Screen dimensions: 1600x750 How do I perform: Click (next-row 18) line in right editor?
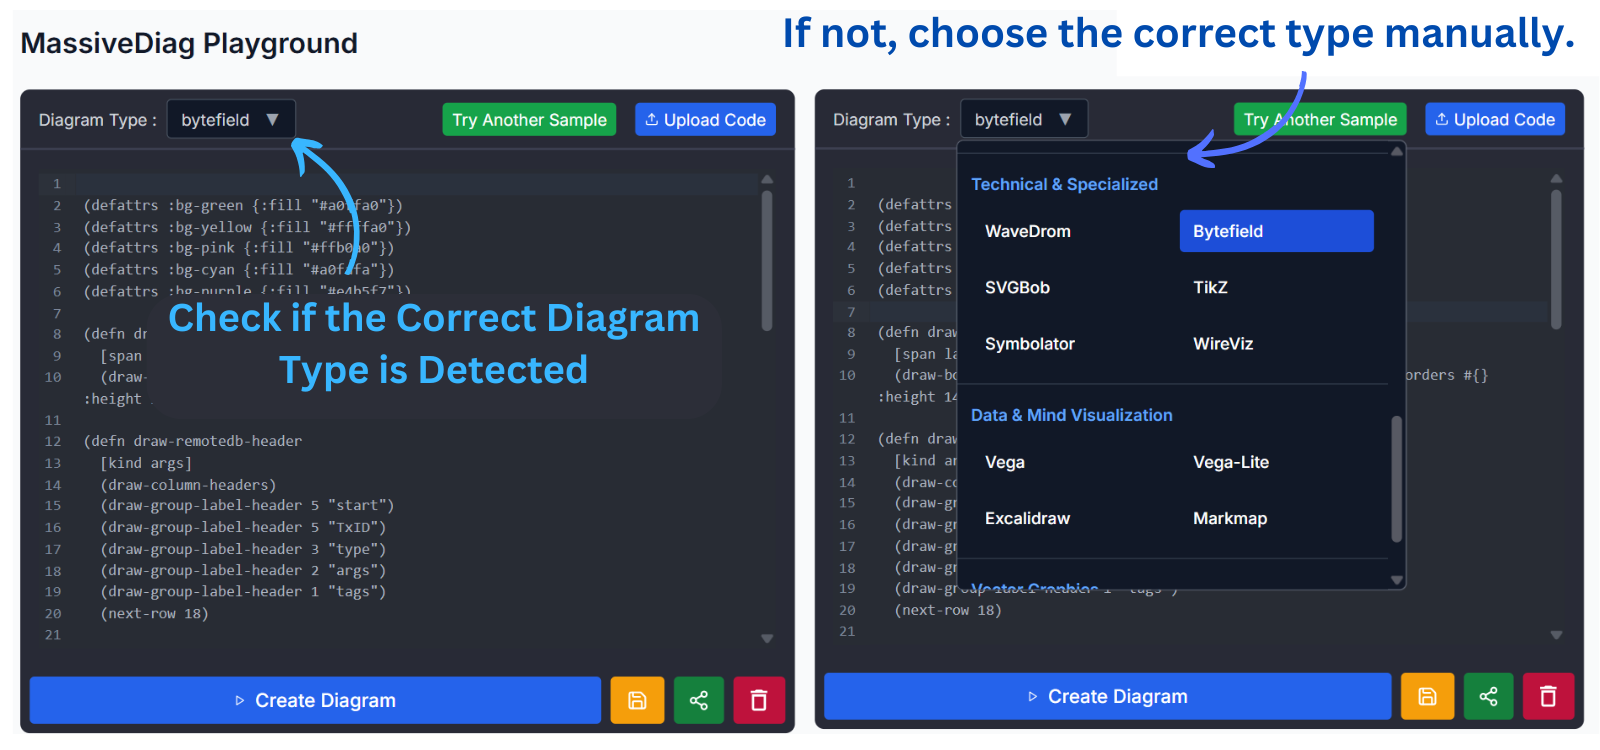pyautogui.click(x=948, y=610)
